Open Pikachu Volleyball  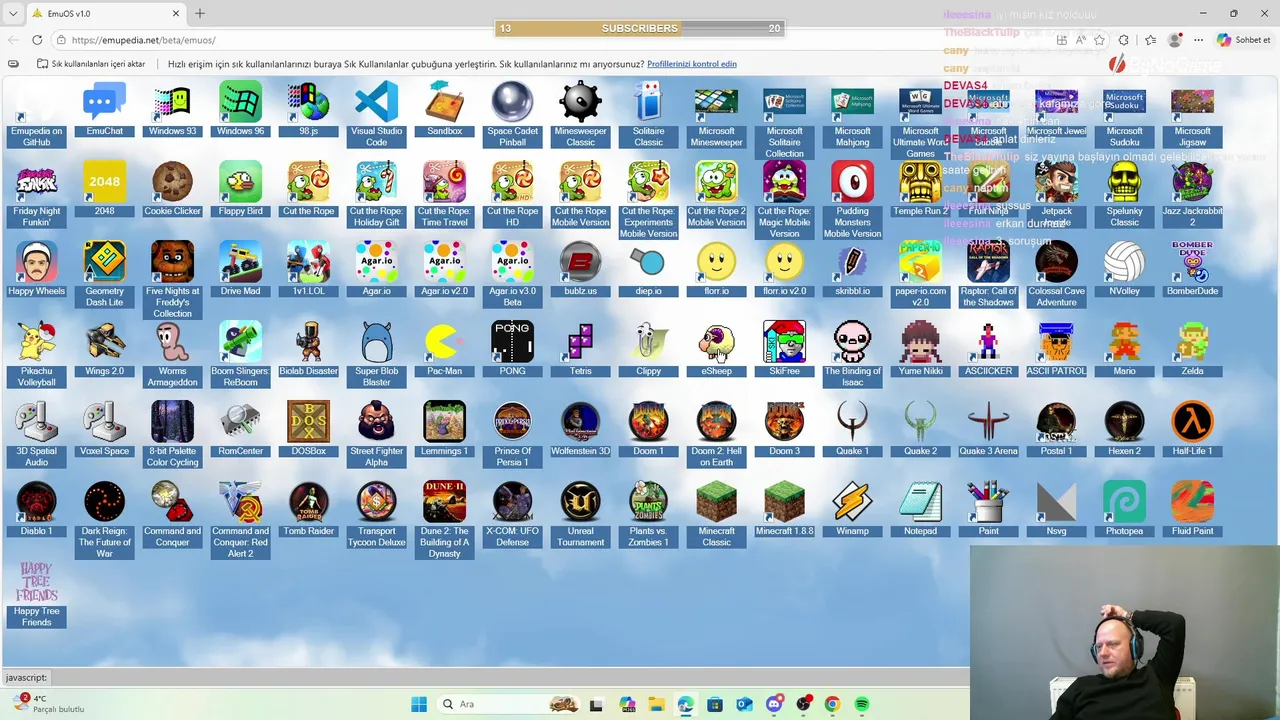point(36,354)
